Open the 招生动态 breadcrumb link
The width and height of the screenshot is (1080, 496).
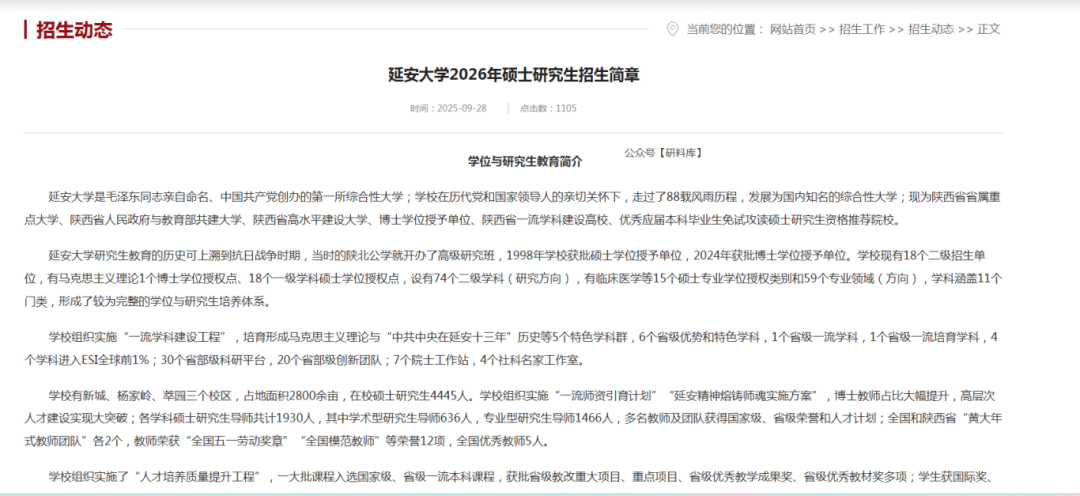(930, 29)
